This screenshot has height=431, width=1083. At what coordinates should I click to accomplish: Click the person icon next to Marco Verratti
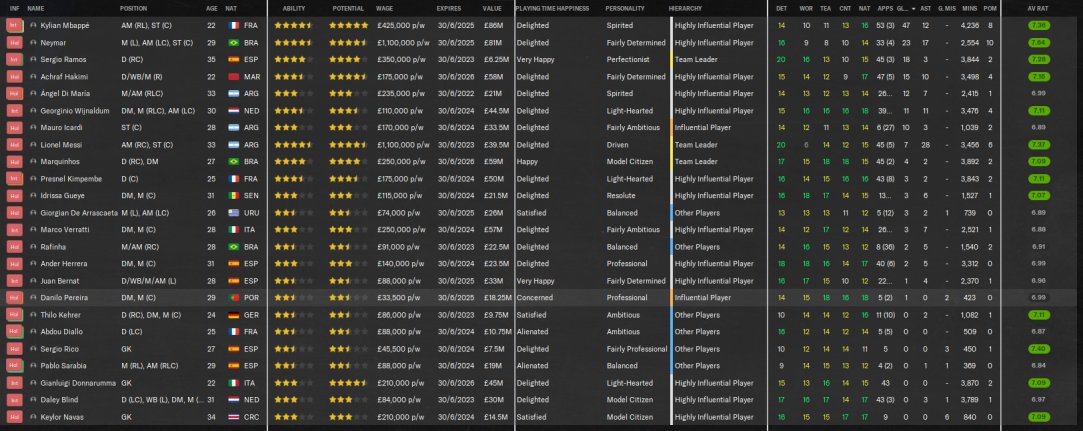pyautogui.click(x=33, y=229)
